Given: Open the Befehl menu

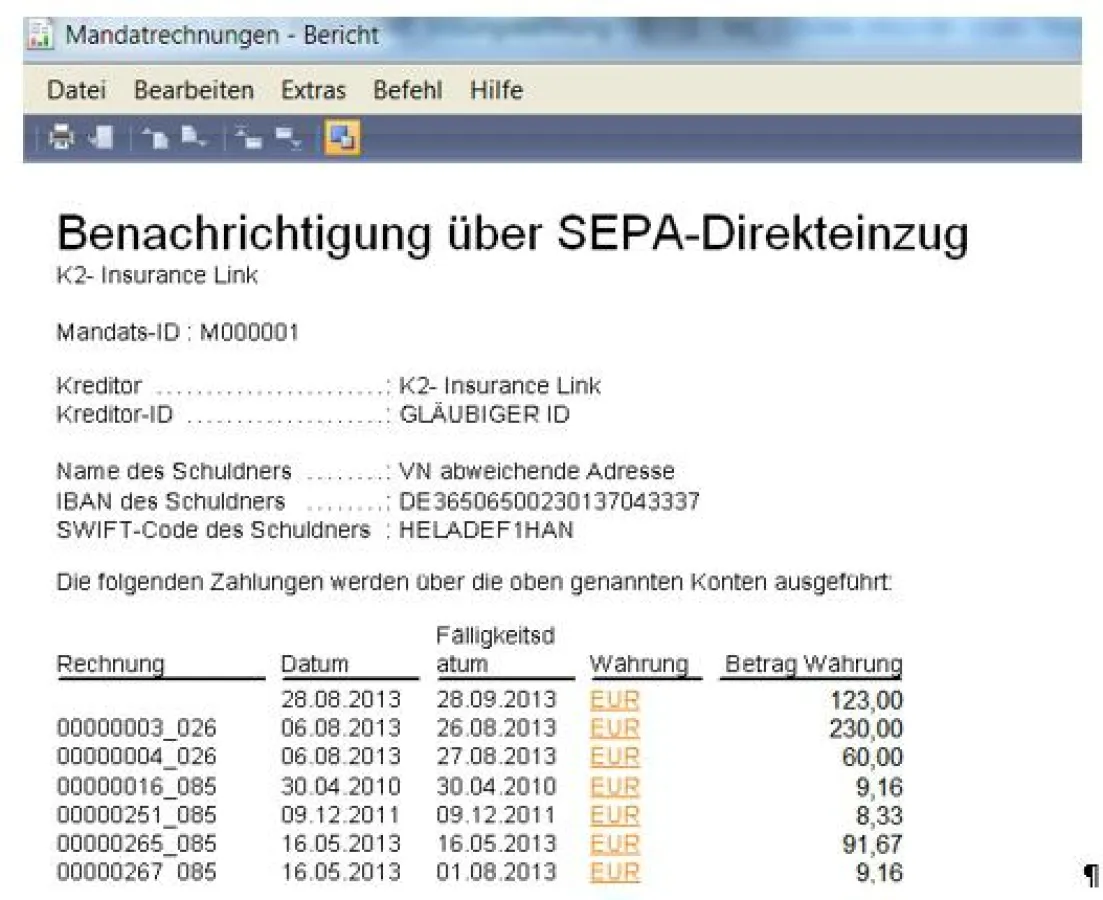Looking at the screenshot, I should pyautogui.click(x=407, y=90).
